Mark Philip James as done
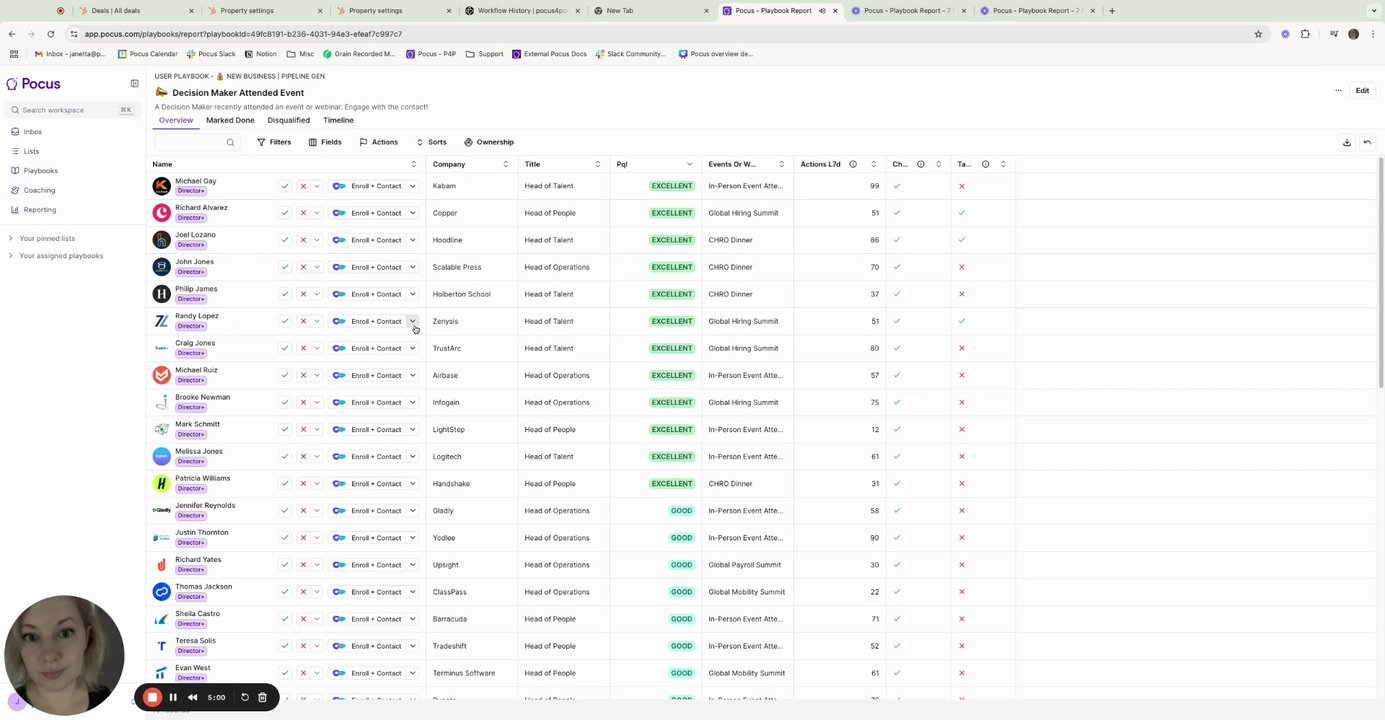 click(285, 294)
